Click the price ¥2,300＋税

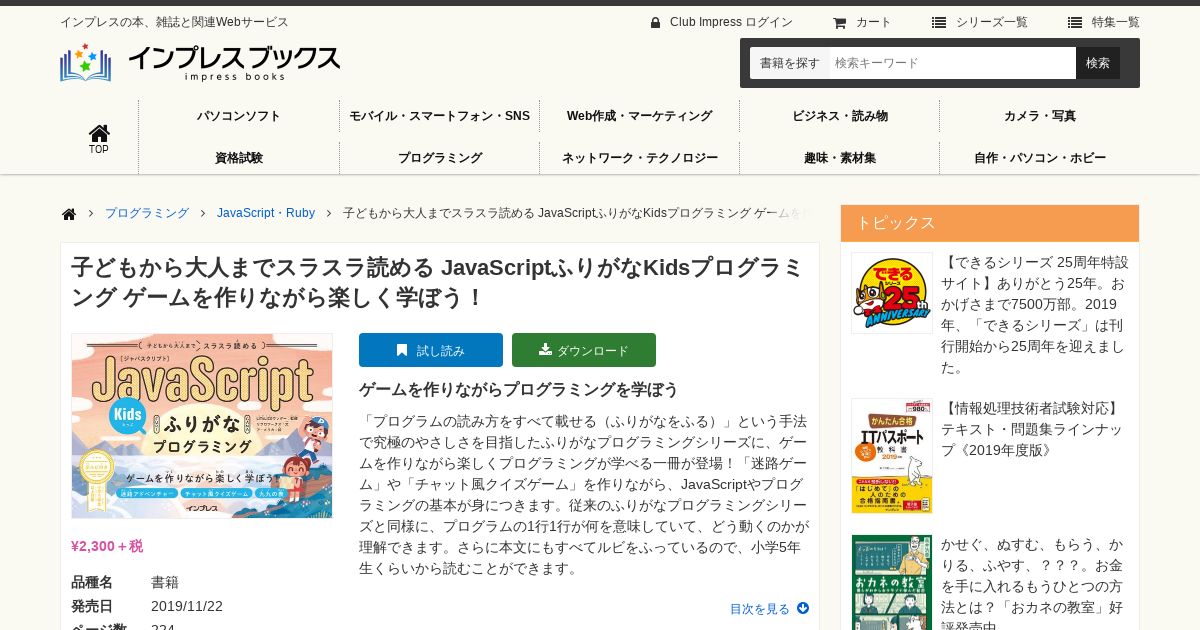click(x=107, y=546)
